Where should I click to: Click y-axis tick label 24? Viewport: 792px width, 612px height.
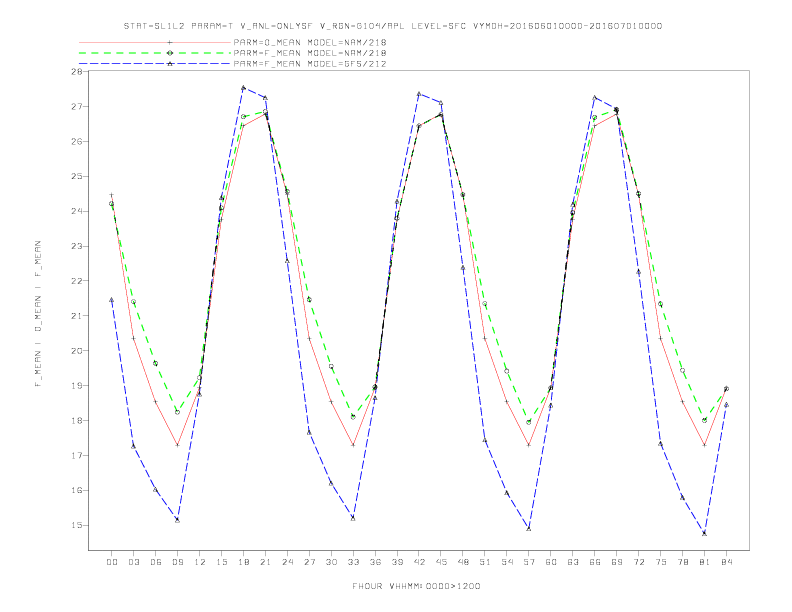(77, 211)
